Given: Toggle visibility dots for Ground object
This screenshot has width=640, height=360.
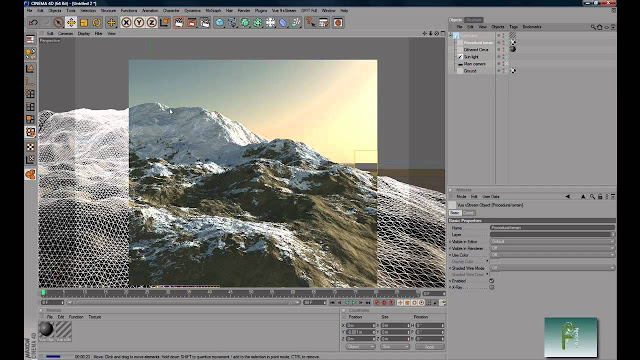Looking at the screenshot, I should pos(503,71).
